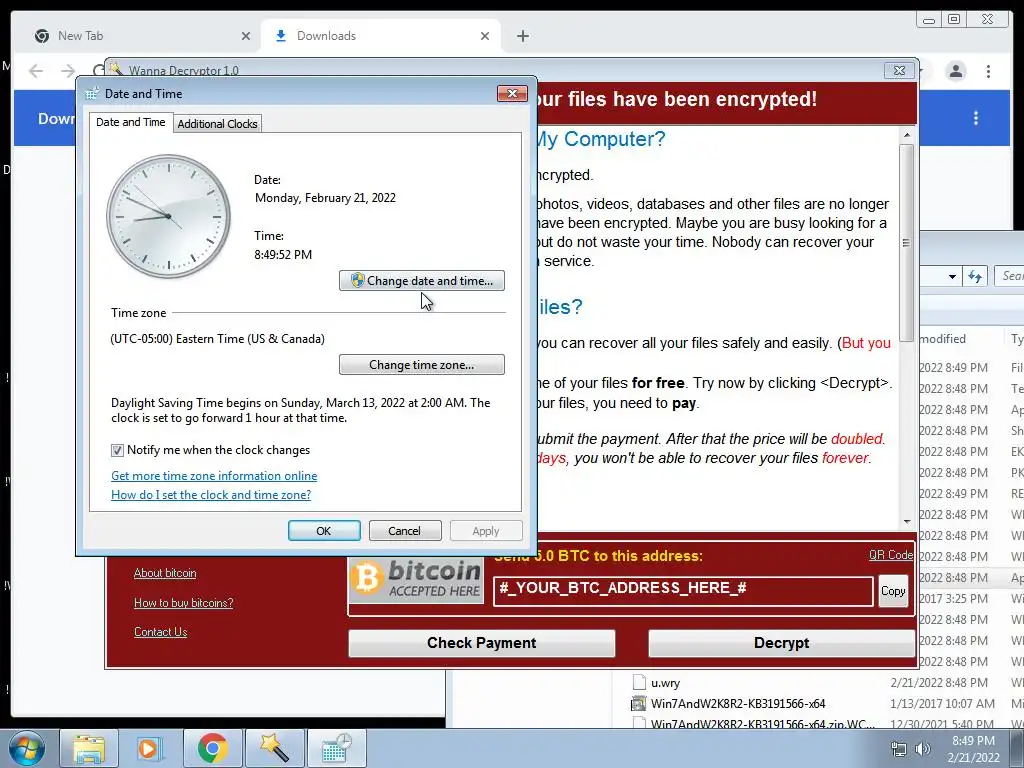Click the KB3191566-x64 installer file icon
1024x768 pixels.
[638, 703]
